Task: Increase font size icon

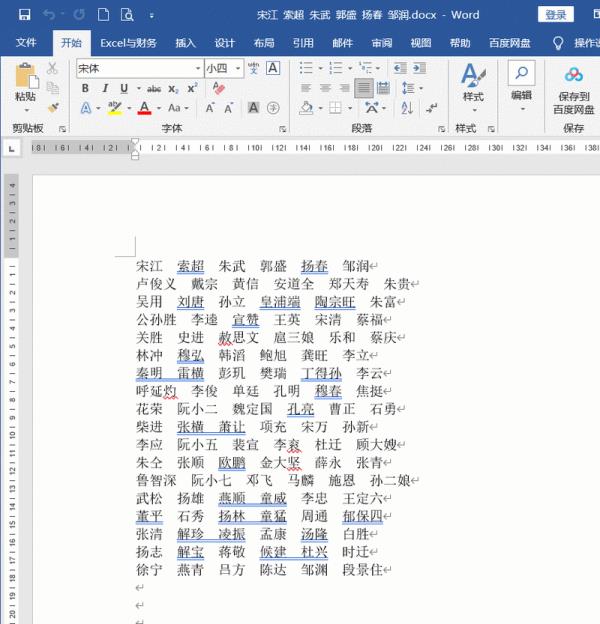Action: pyautogui.click(x=210, y=108)
